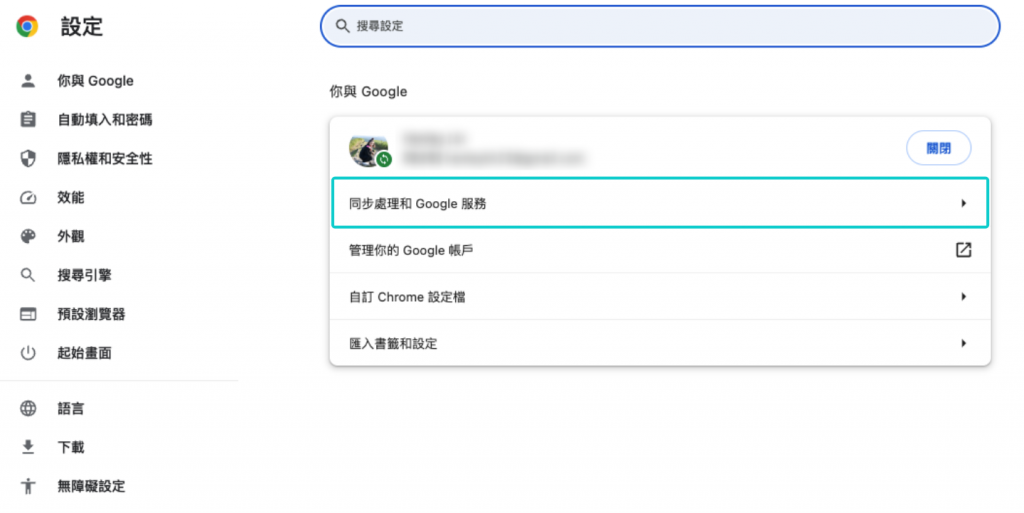Click the profile avatar picture
Screen dimensions: 1024x513
pos(364,150)
